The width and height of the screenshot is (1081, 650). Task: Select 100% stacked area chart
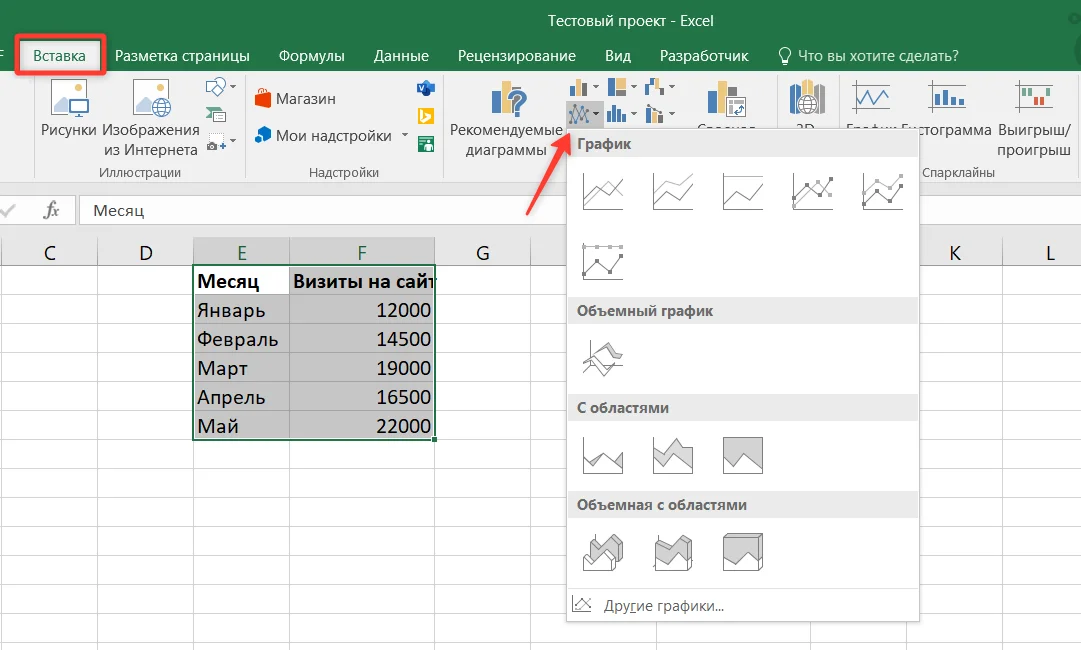[742, 455]
